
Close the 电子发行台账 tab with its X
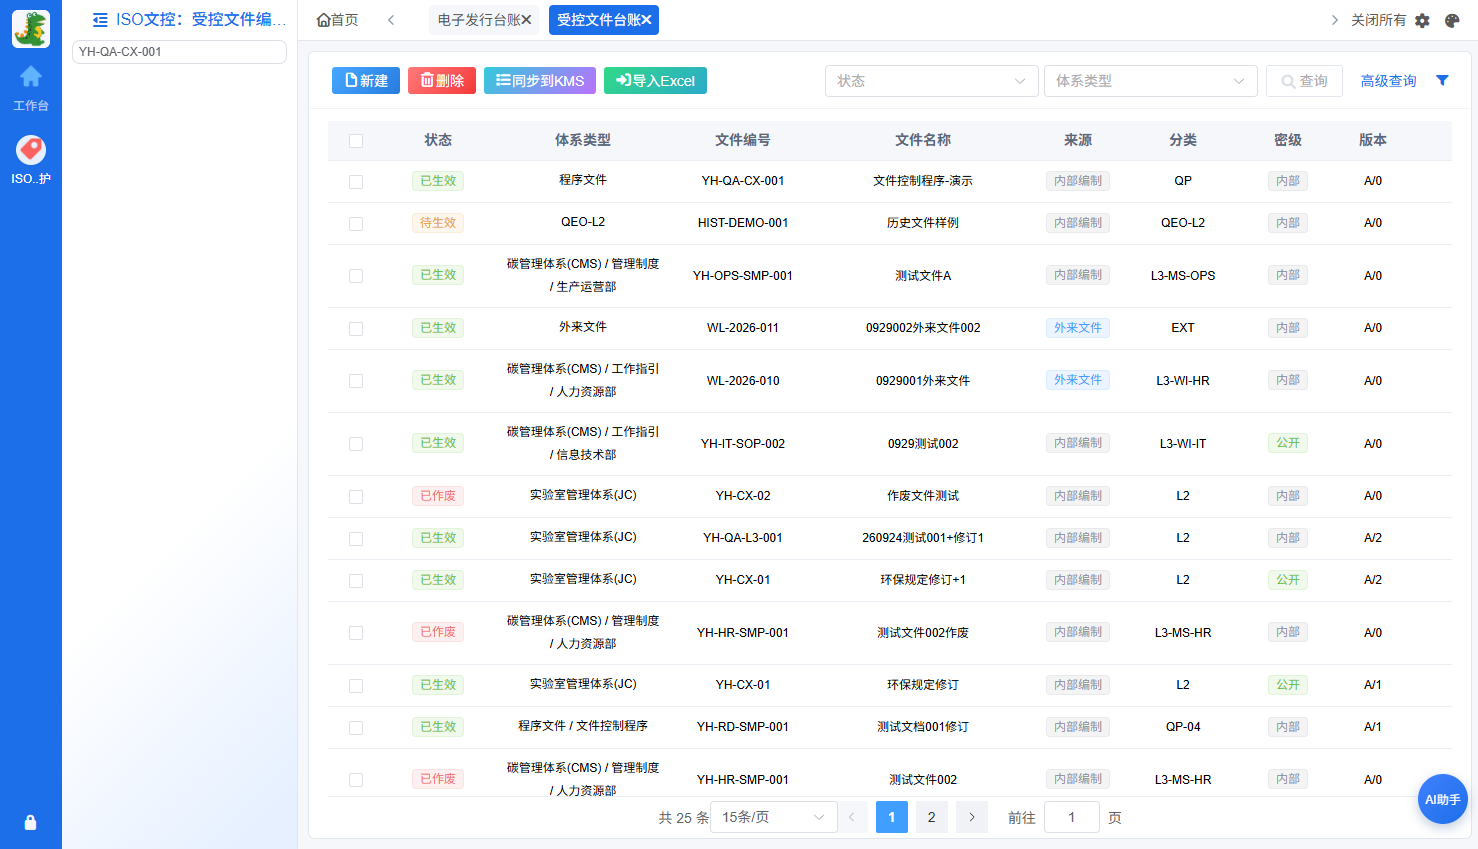click(x=526, y=20)
